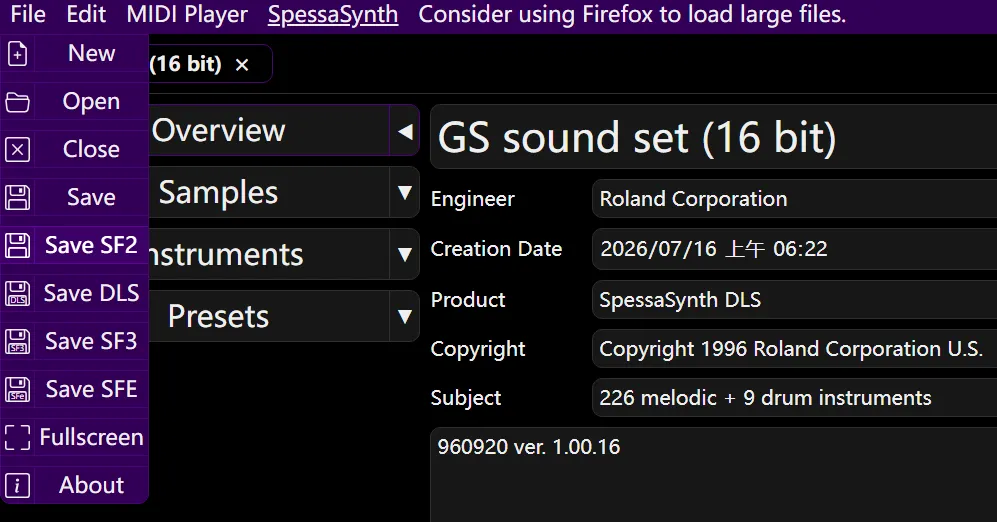Screen dimensions: 997x522
Task: Collapse sidebar with Overview arrow
Action: click(x=405, y=132)
